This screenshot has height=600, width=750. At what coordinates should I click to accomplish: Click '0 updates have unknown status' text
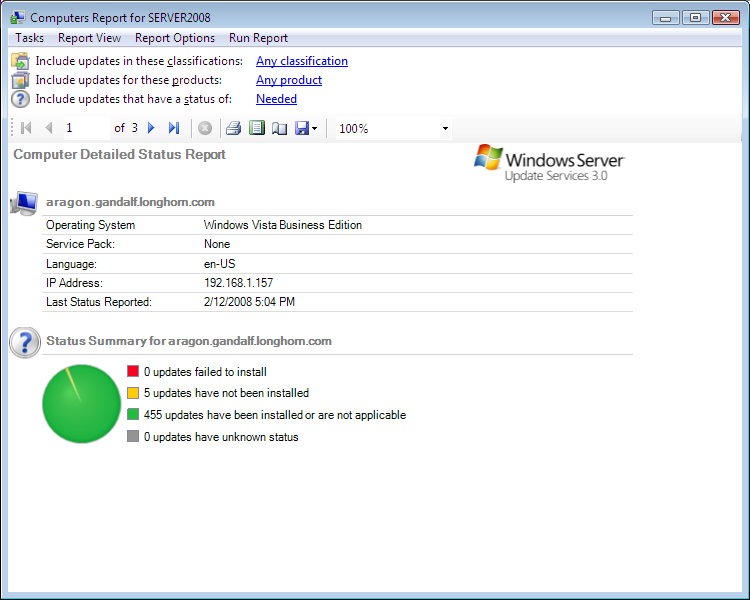point(221,437)
